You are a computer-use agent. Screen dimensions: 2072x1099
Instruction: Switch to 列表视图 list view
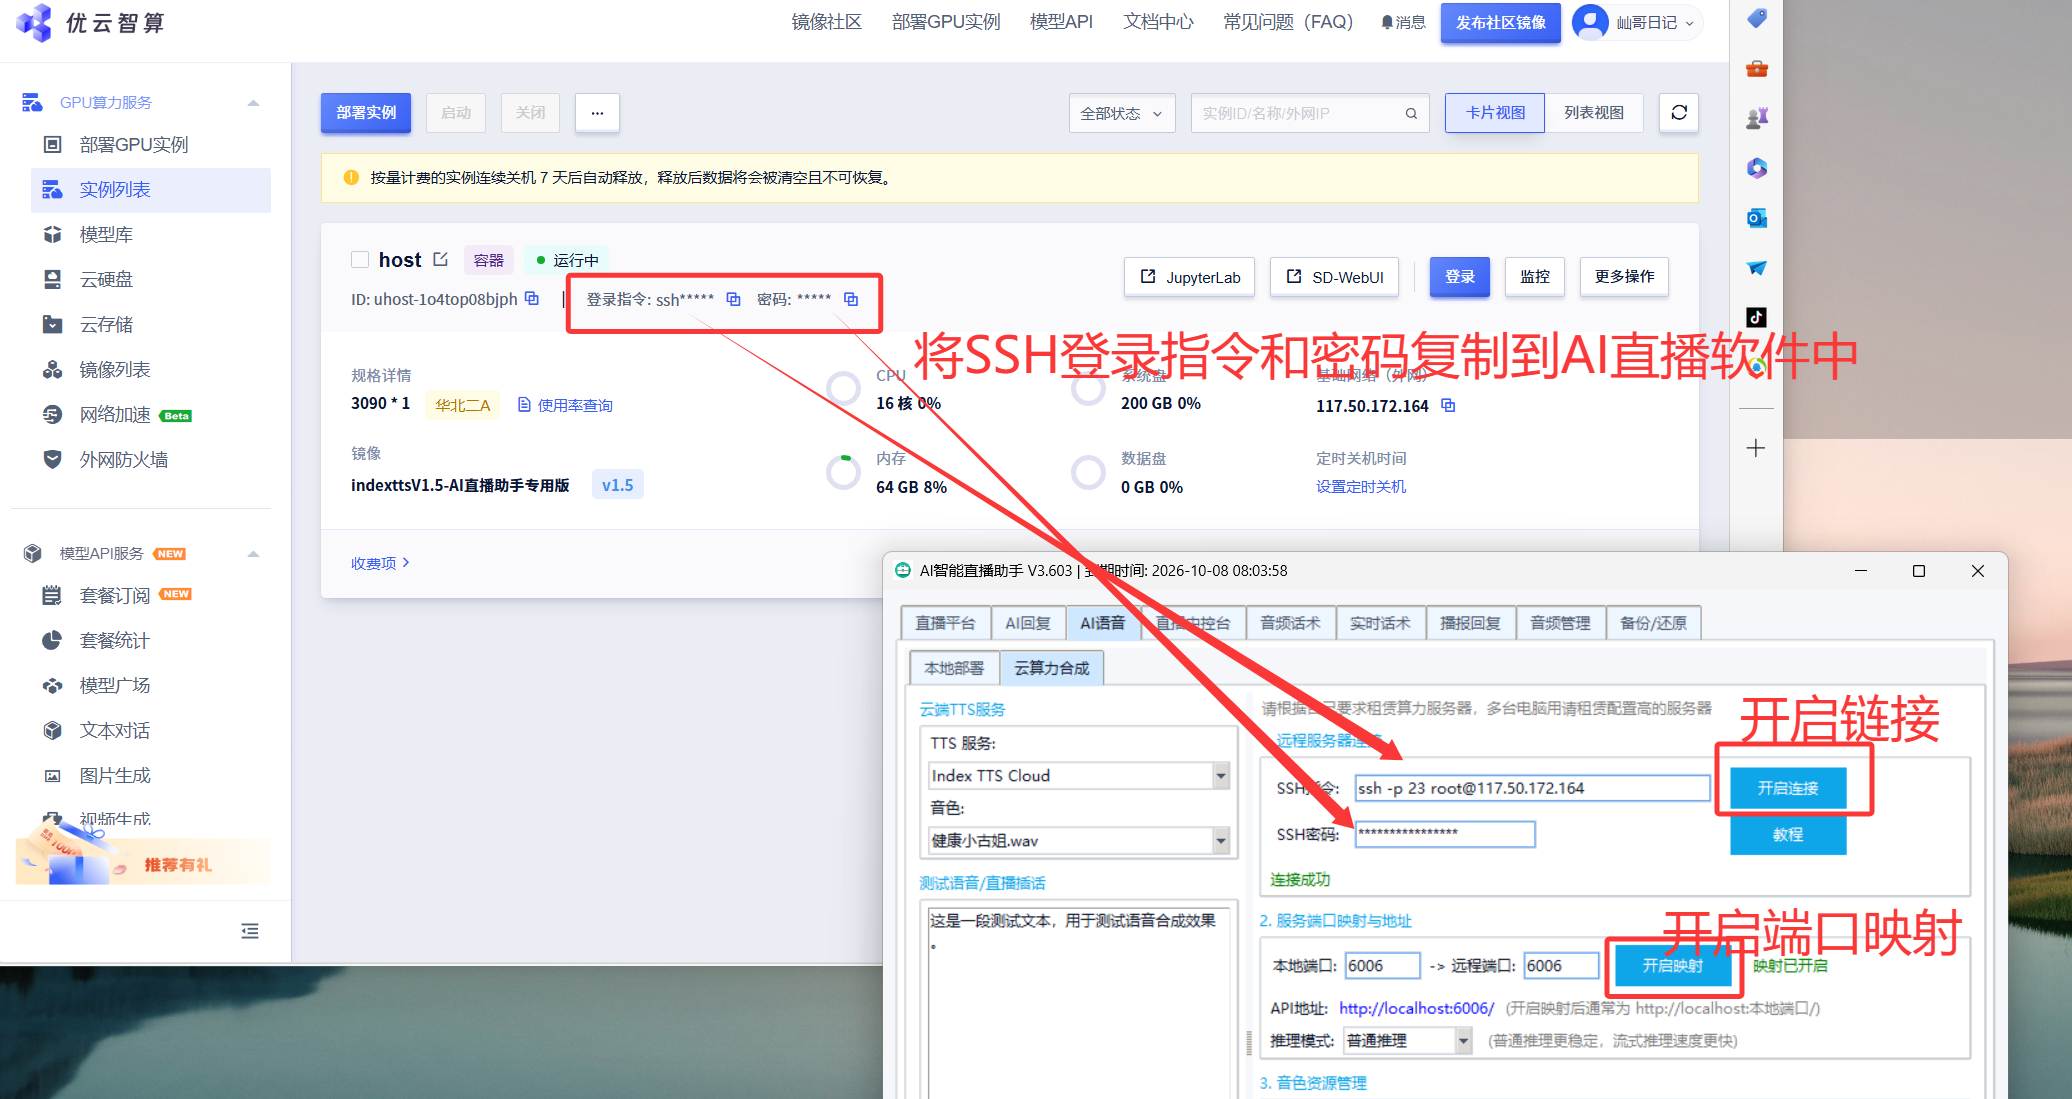1594,113
